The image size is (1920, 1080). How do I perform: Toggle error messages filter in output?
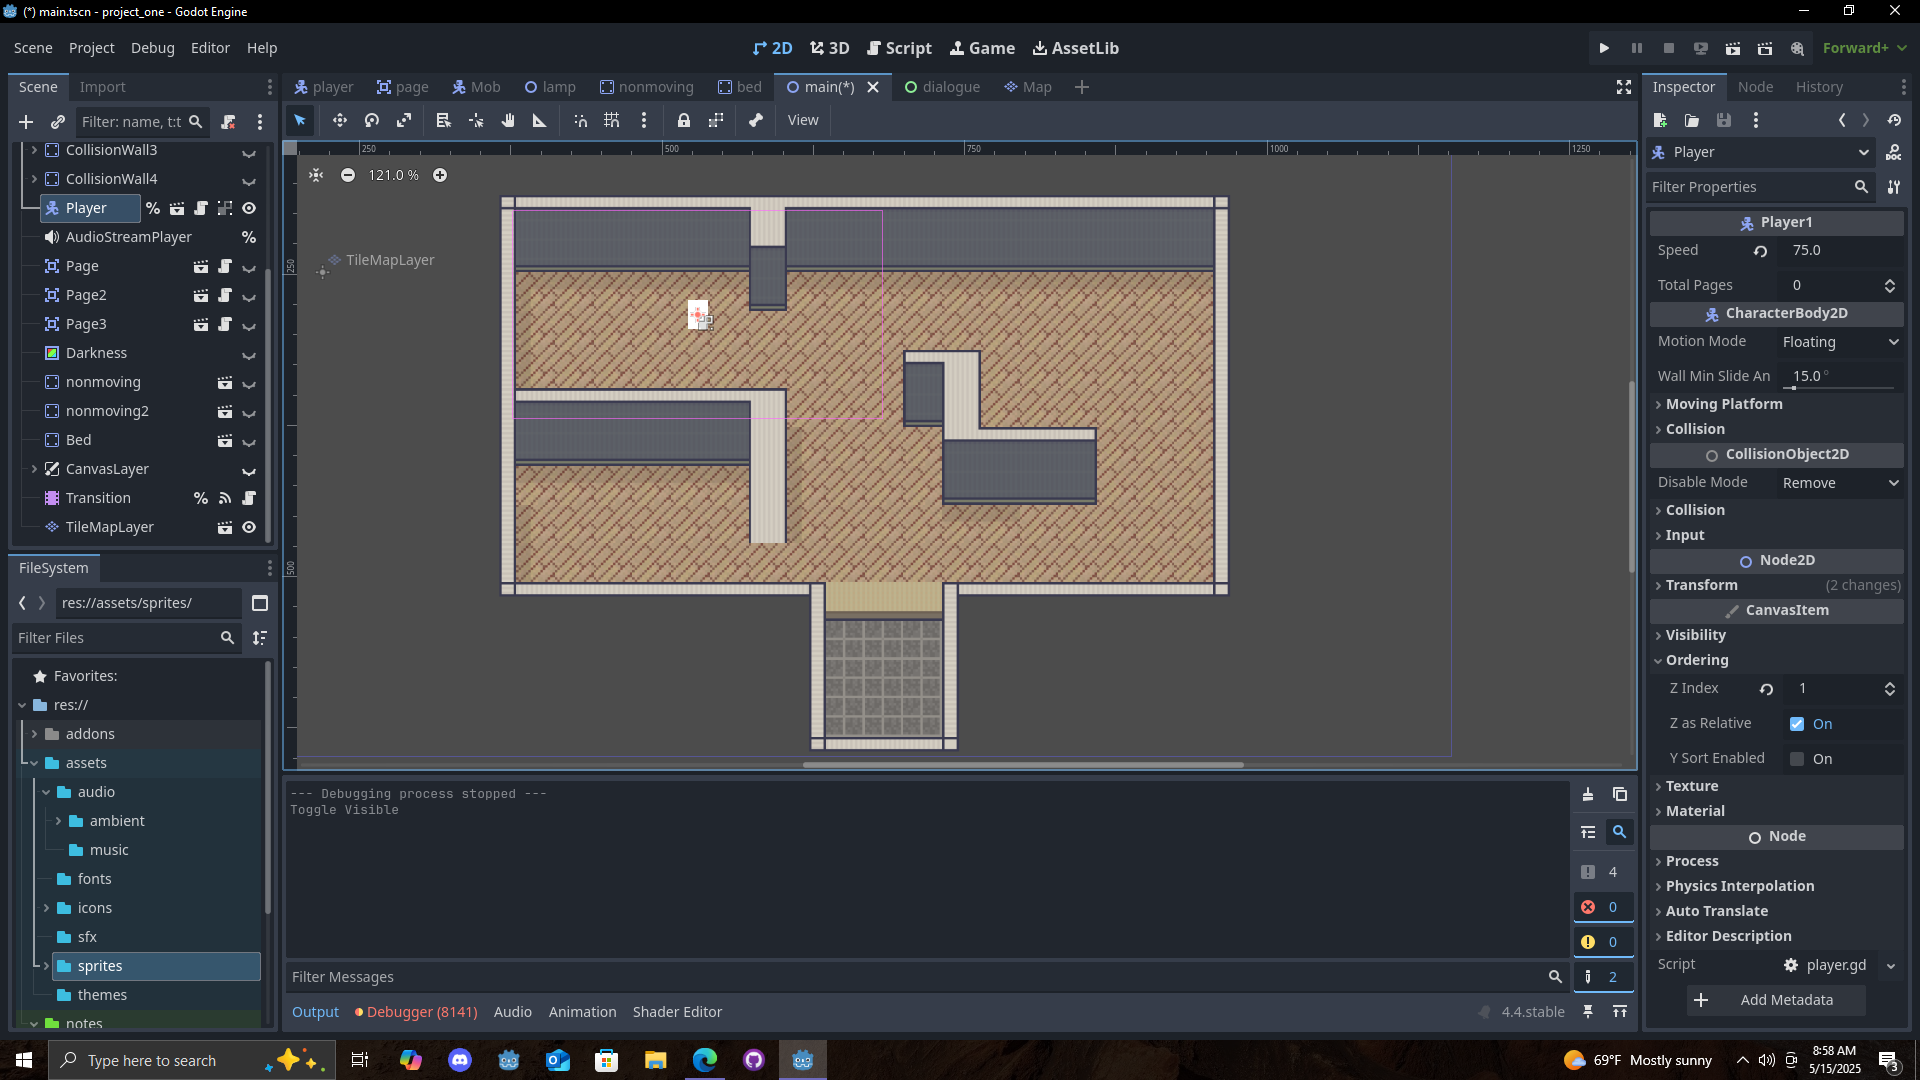point(1603,907)
